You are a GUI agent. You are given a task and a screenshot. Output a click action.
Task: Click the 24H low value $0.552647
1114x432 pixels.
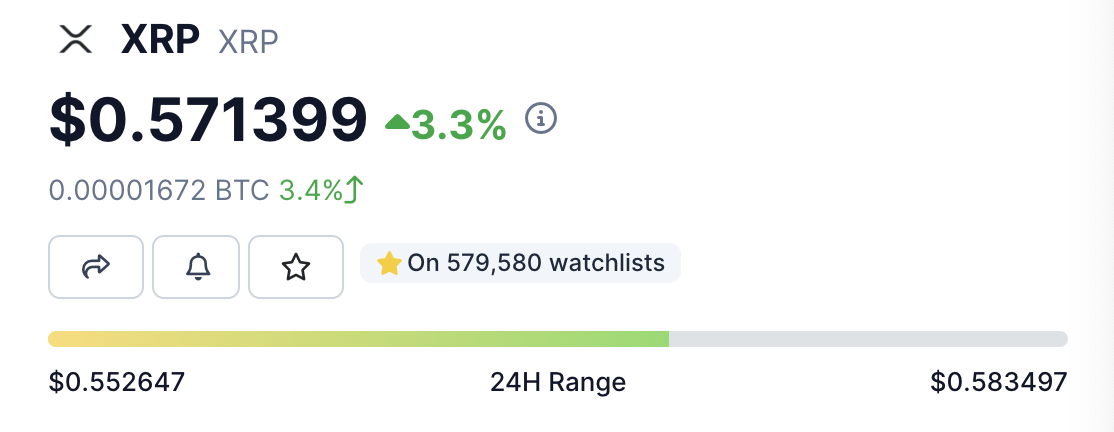[x=116, y=382]
